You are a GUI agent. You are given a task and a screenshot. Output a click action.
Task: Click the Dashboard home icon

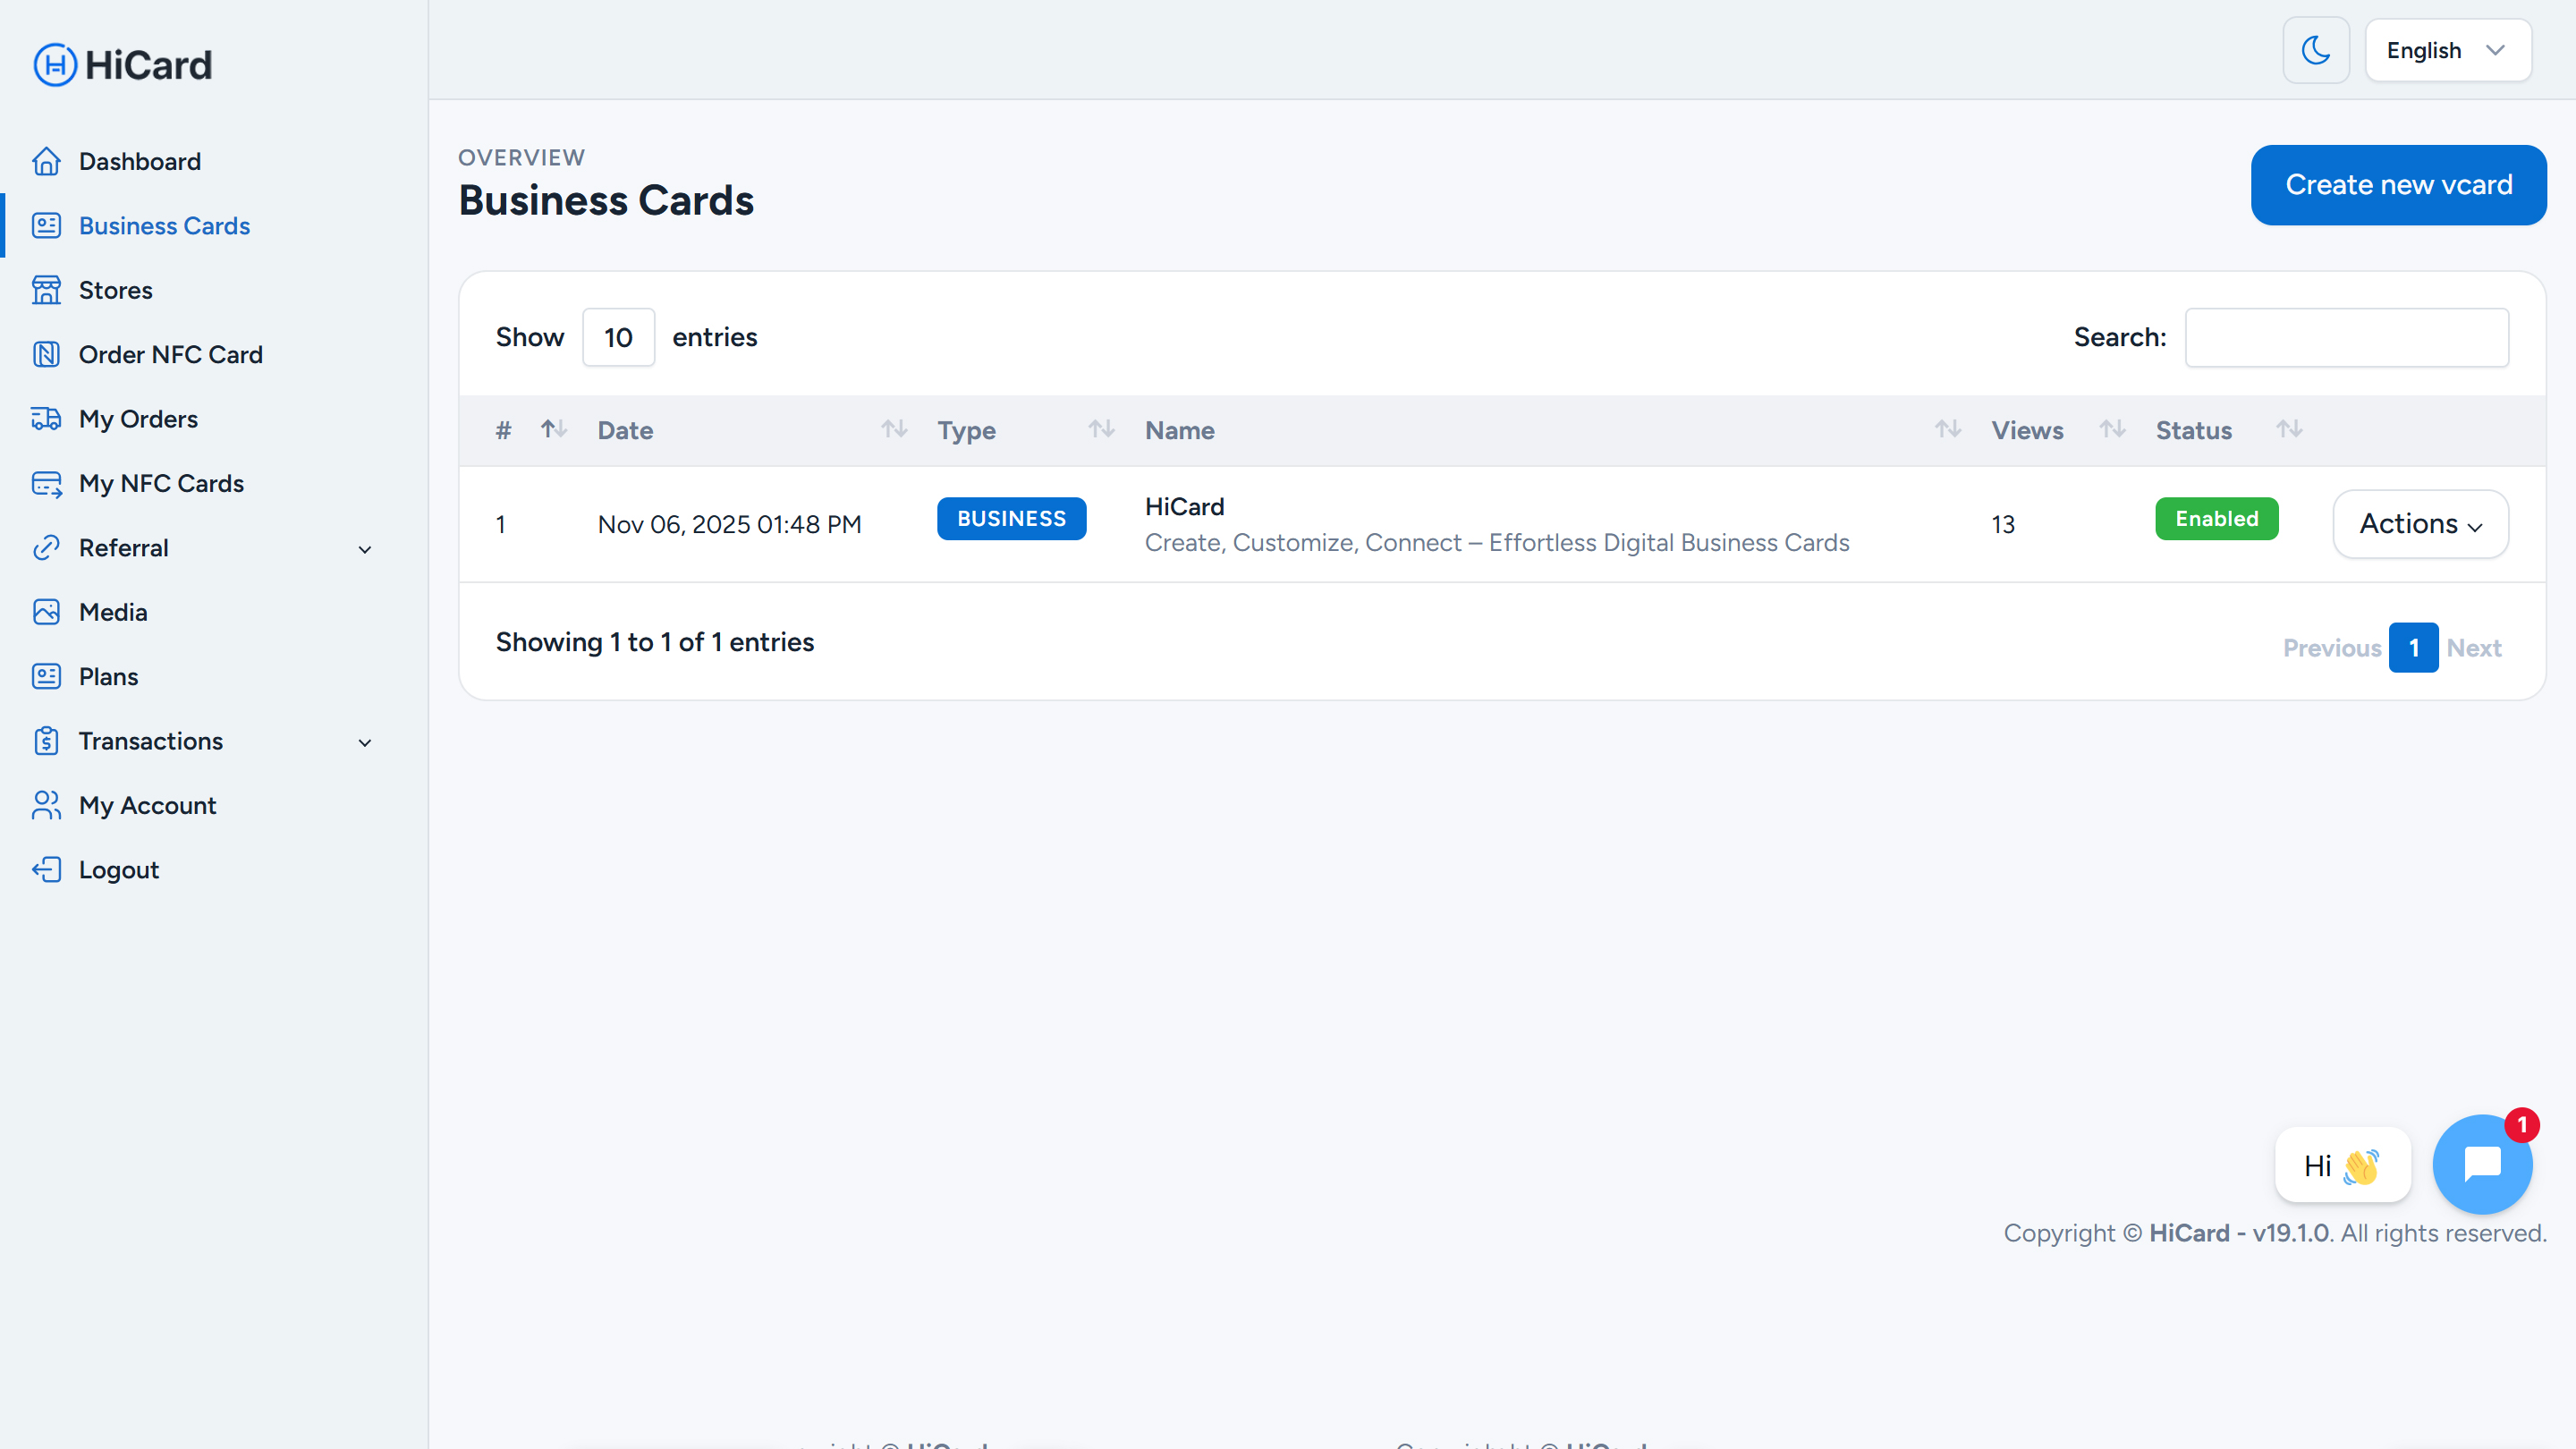point(46,161)
